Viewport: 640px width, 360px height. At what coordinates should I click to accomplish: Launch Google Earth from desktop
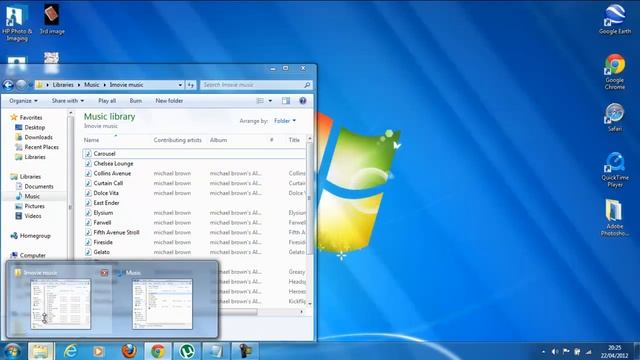coord(615,19)
